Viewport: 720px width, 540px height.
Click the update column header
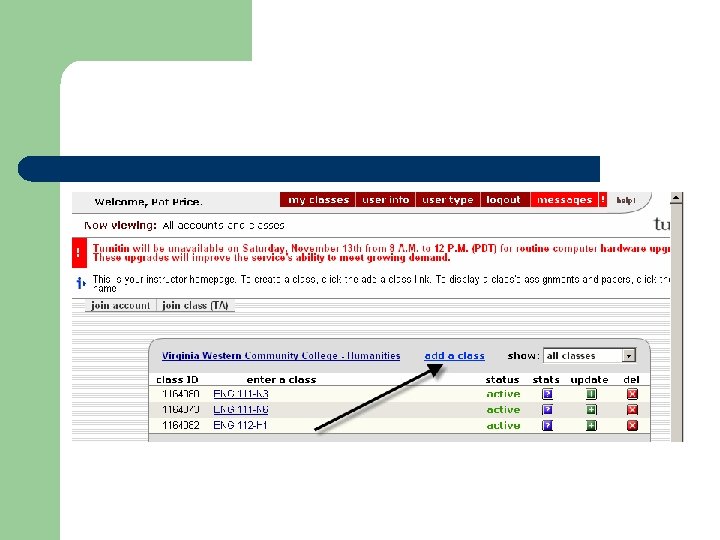coord(589,380)
